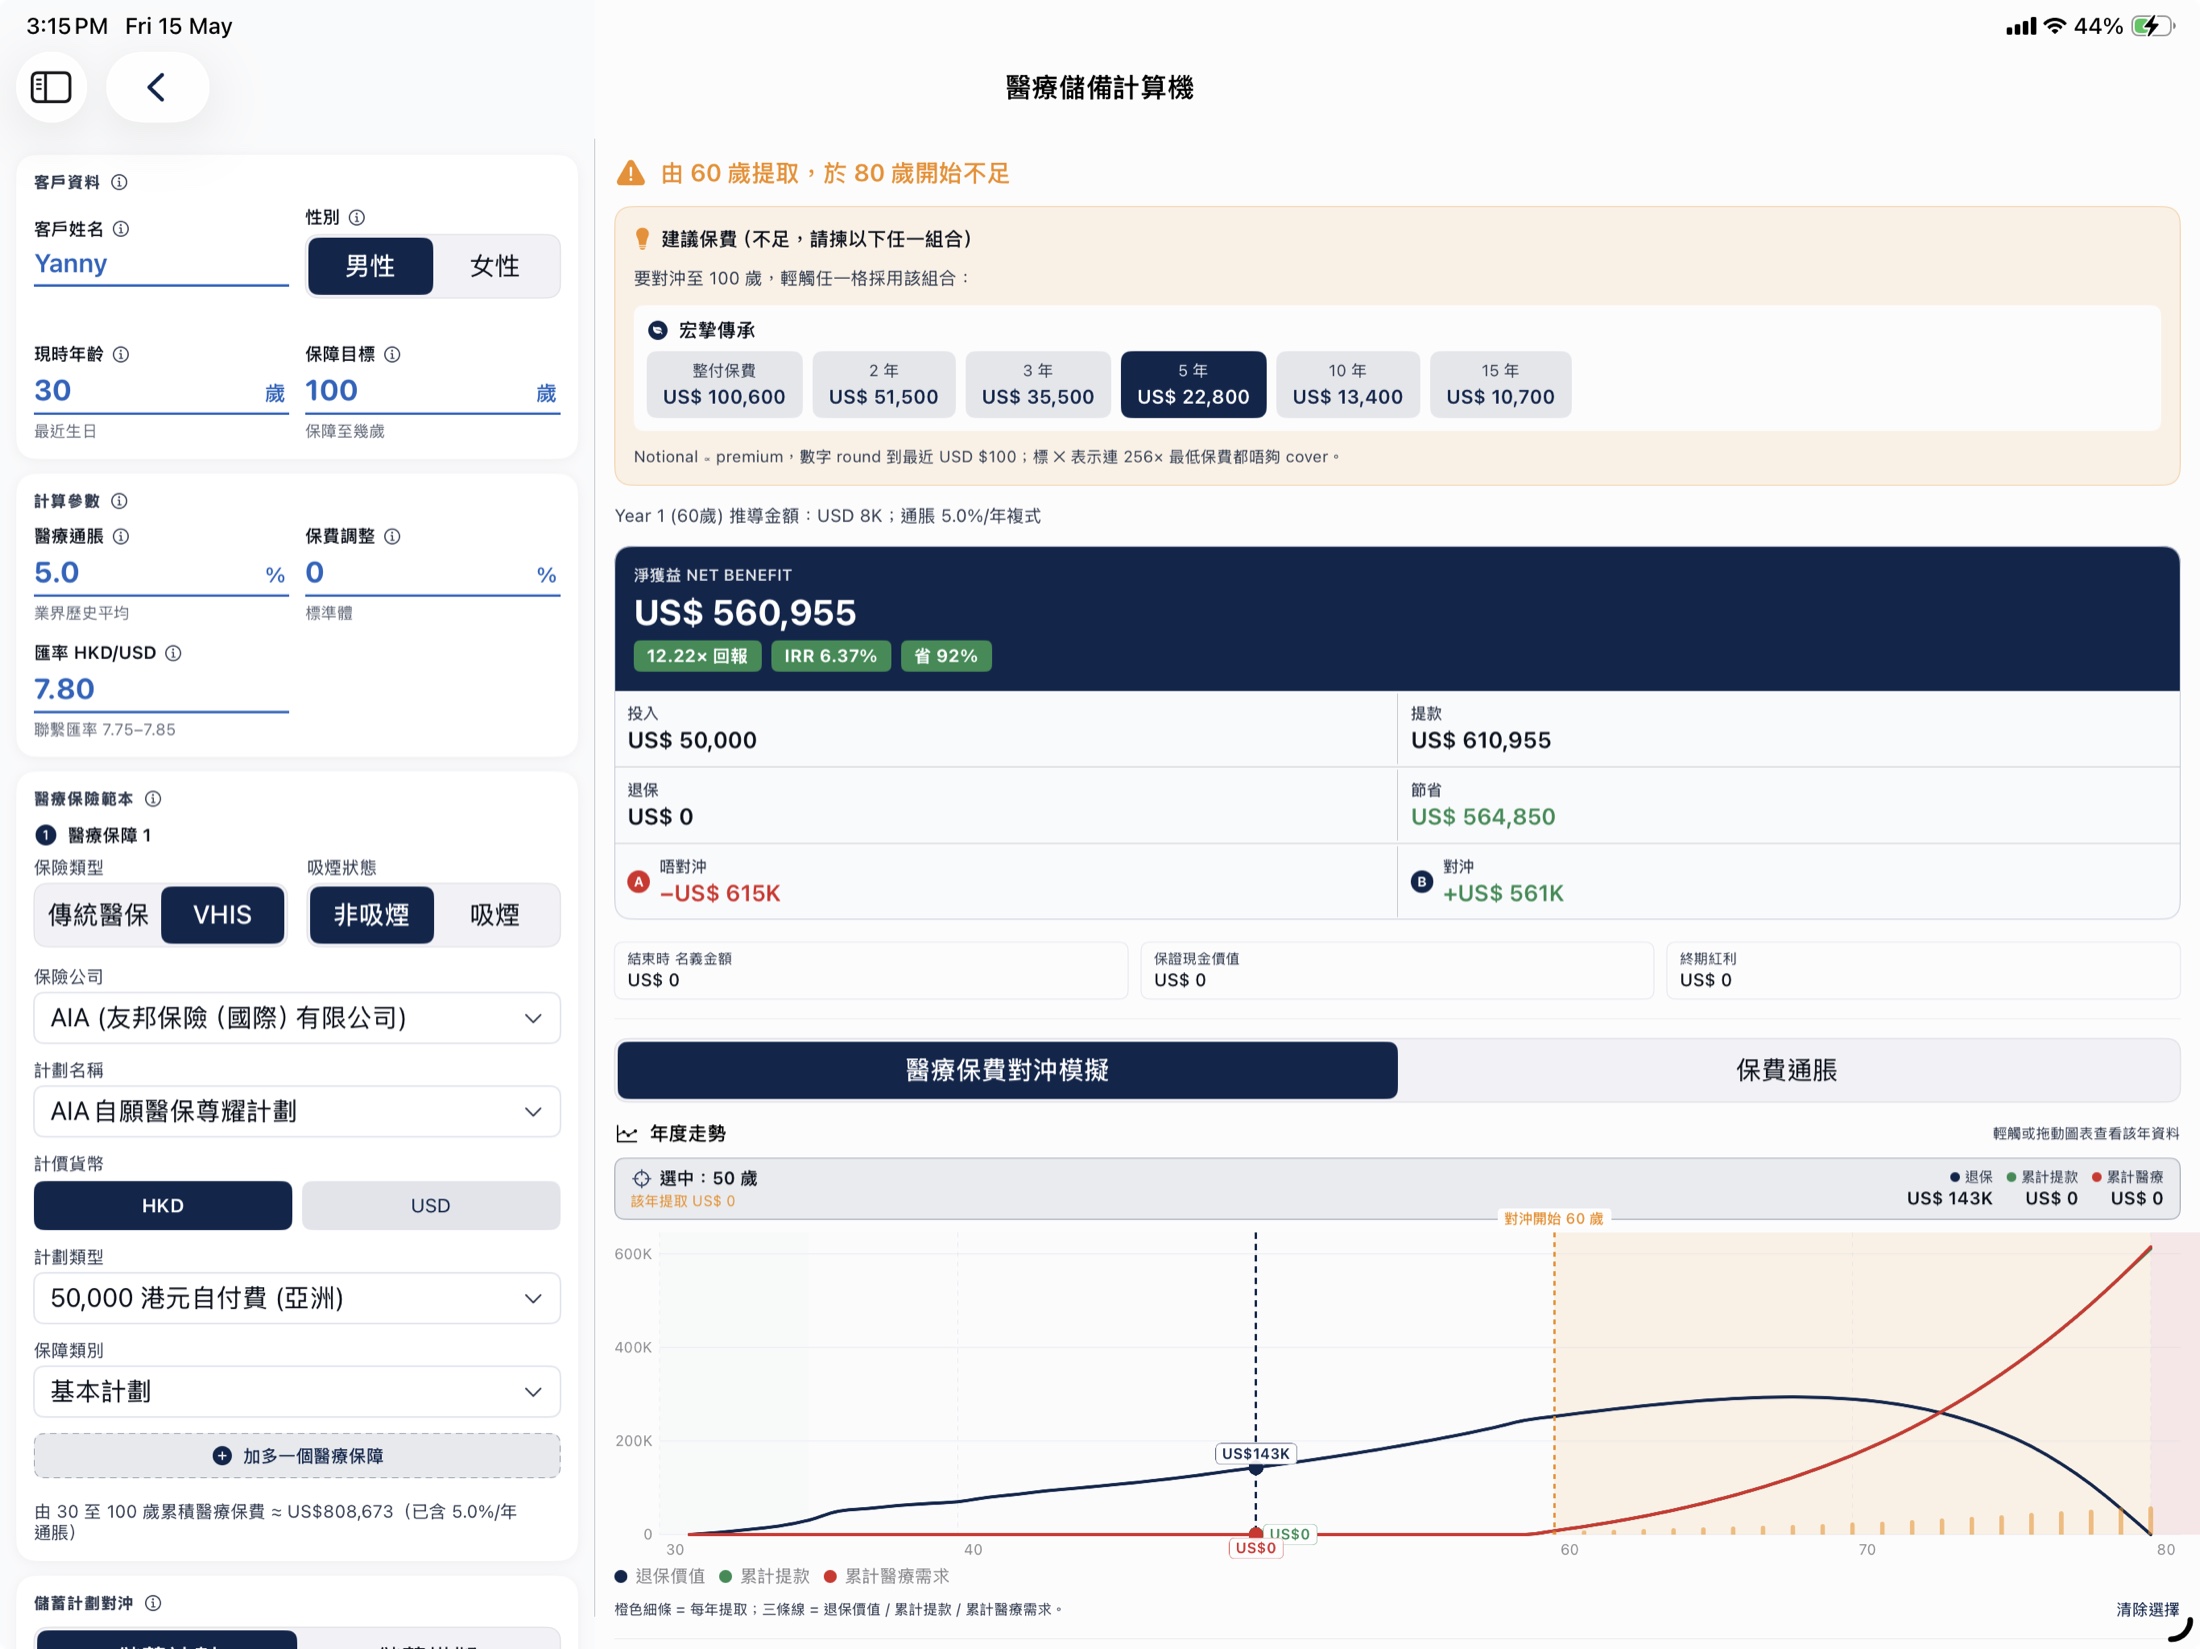The height and width of the screenshot is (1649, 2200).
Task: Open 計劃名稱 AIA 自願醫保尊耀計劃 dropdown
Action: 297,1111
